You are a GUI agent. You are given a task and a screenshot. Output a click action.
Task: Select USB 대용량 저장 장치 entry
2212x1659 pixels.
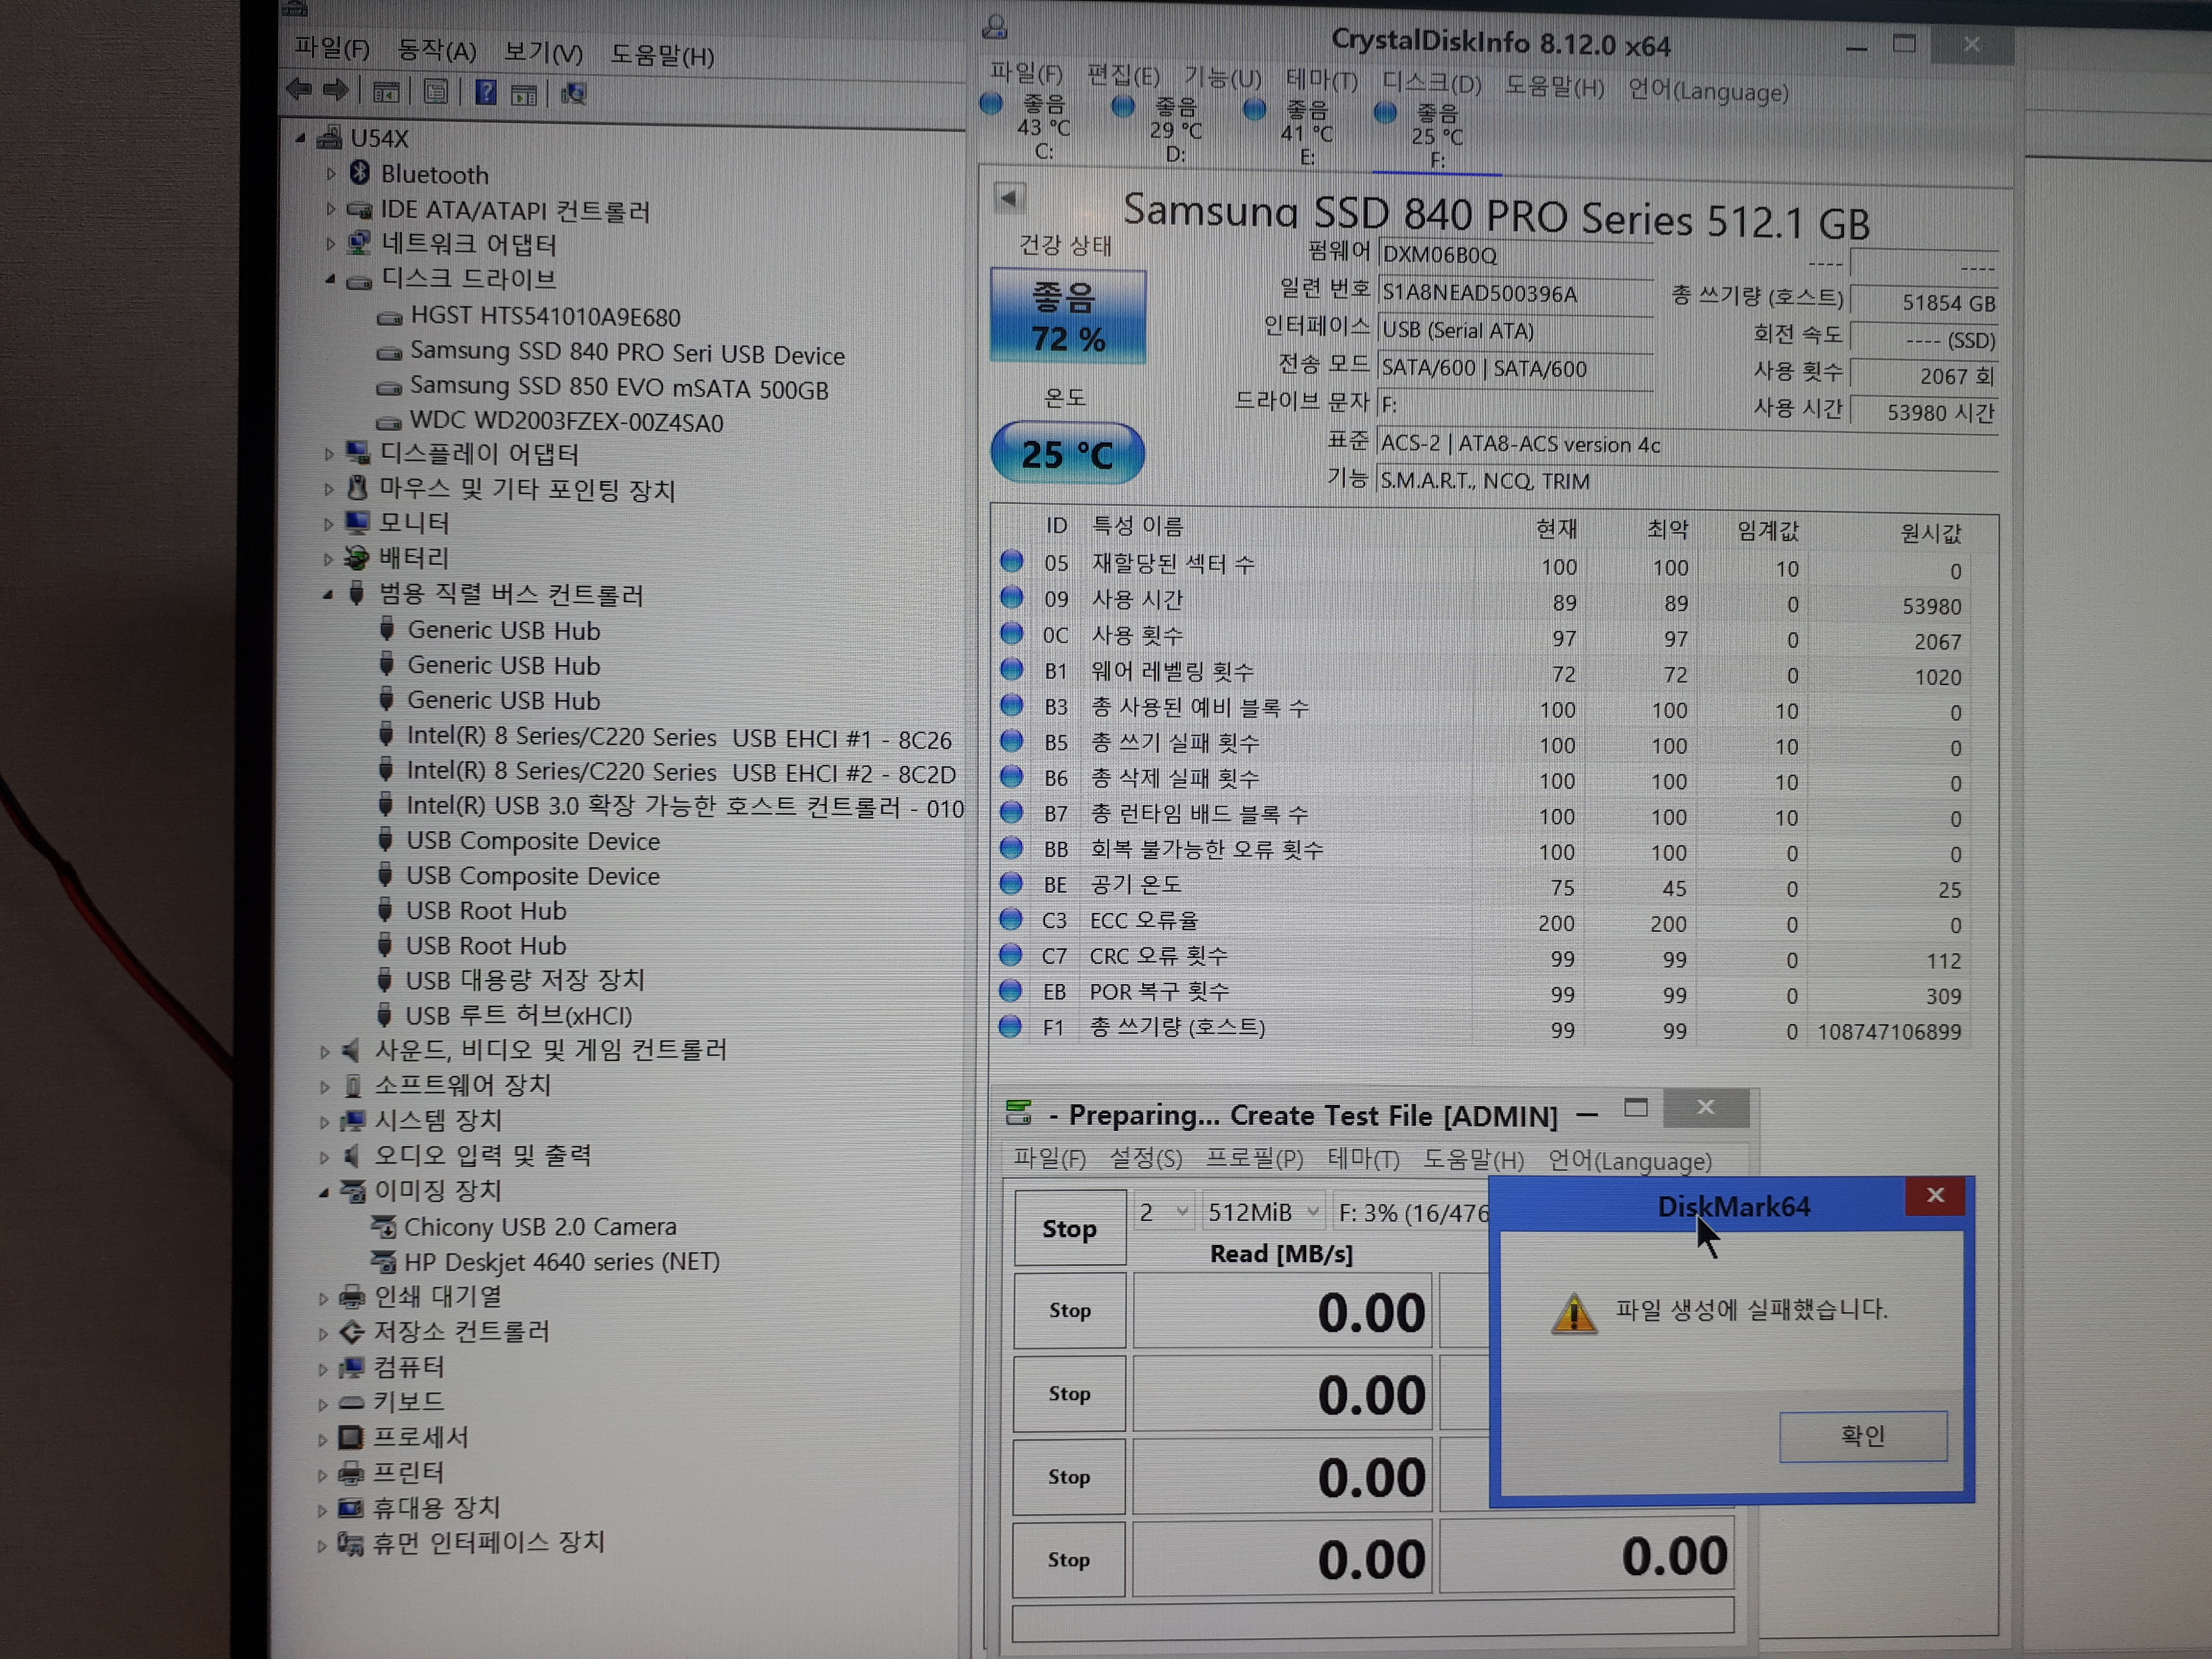525,980
